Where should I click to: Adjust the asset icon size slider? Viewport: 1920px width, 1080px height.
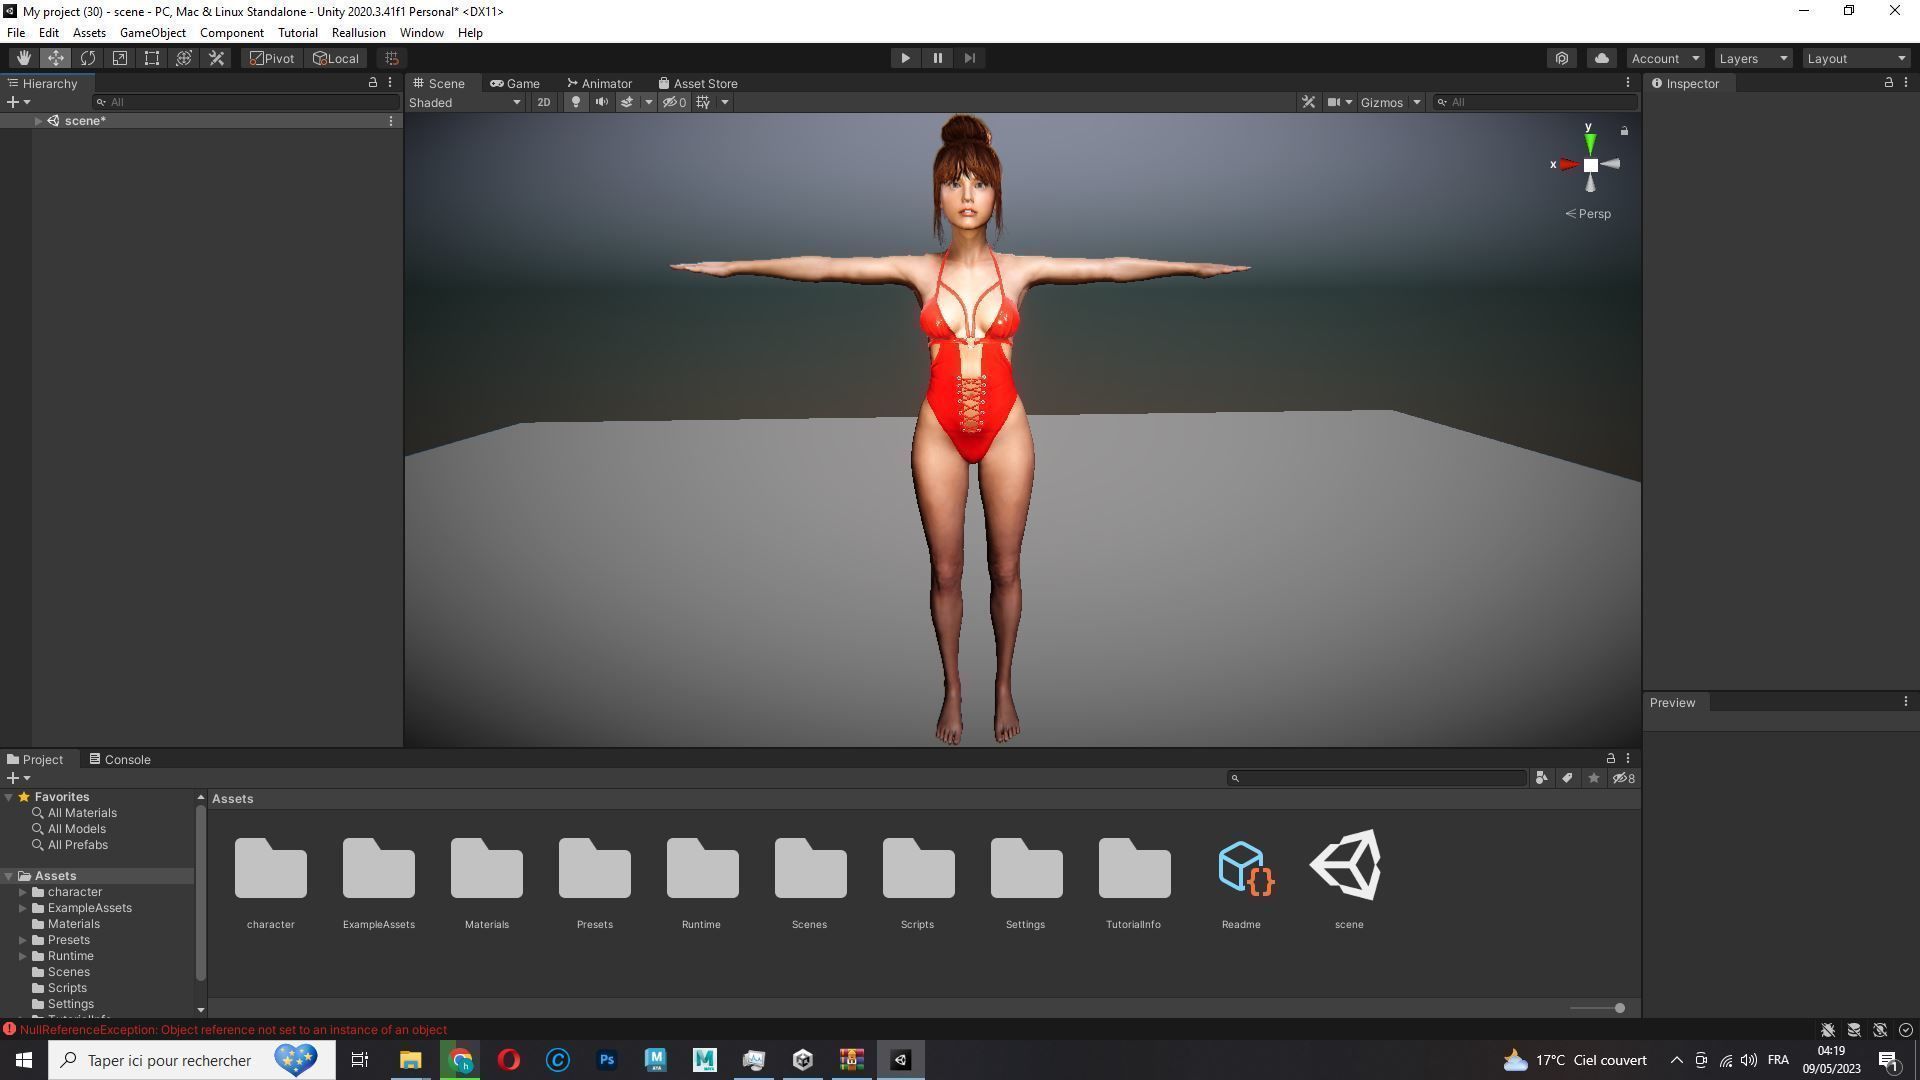tap(1618, 1008)
